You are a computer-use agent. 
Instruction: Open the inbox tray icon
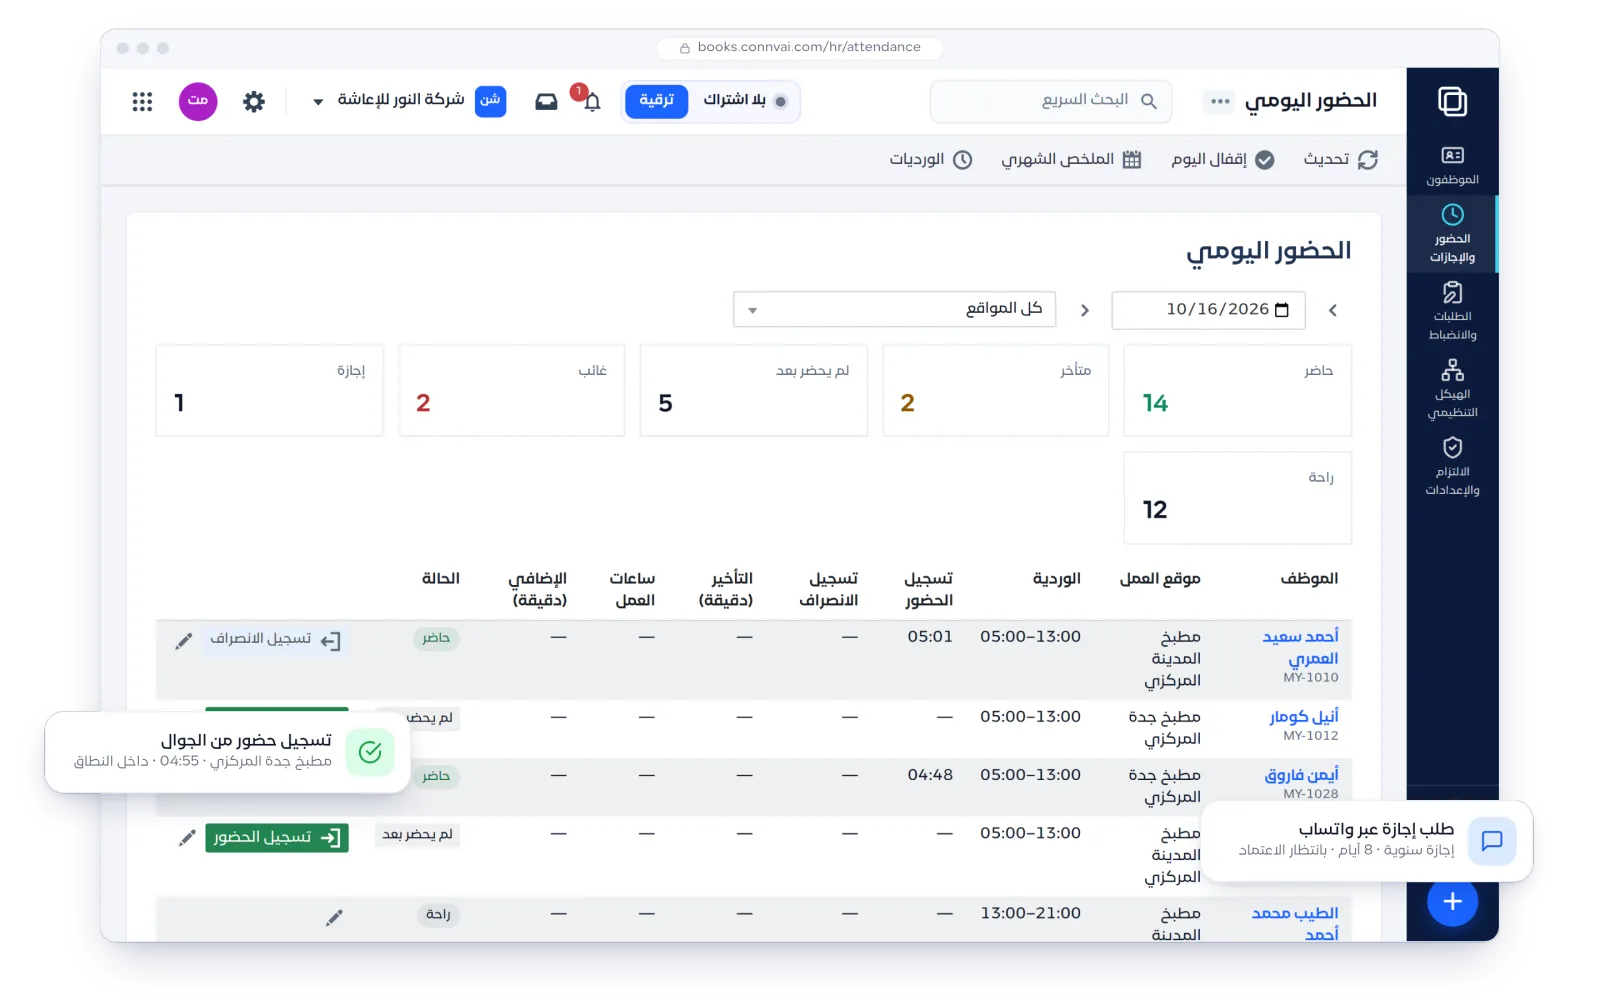546,101
